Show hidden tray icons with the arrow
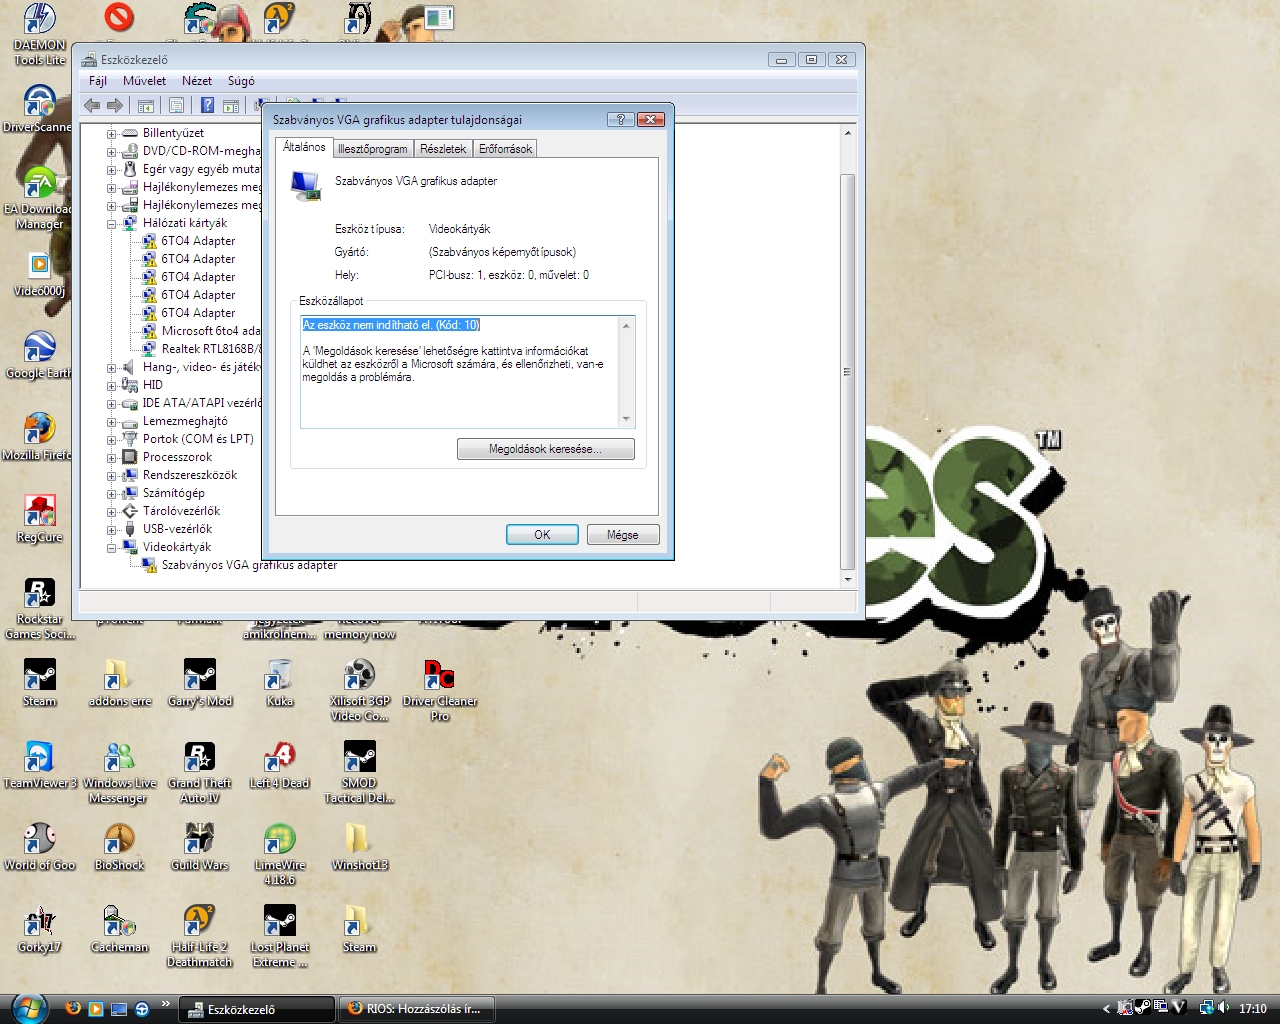Screen dimensions: 1280x1024 tap(1106, 1008)
